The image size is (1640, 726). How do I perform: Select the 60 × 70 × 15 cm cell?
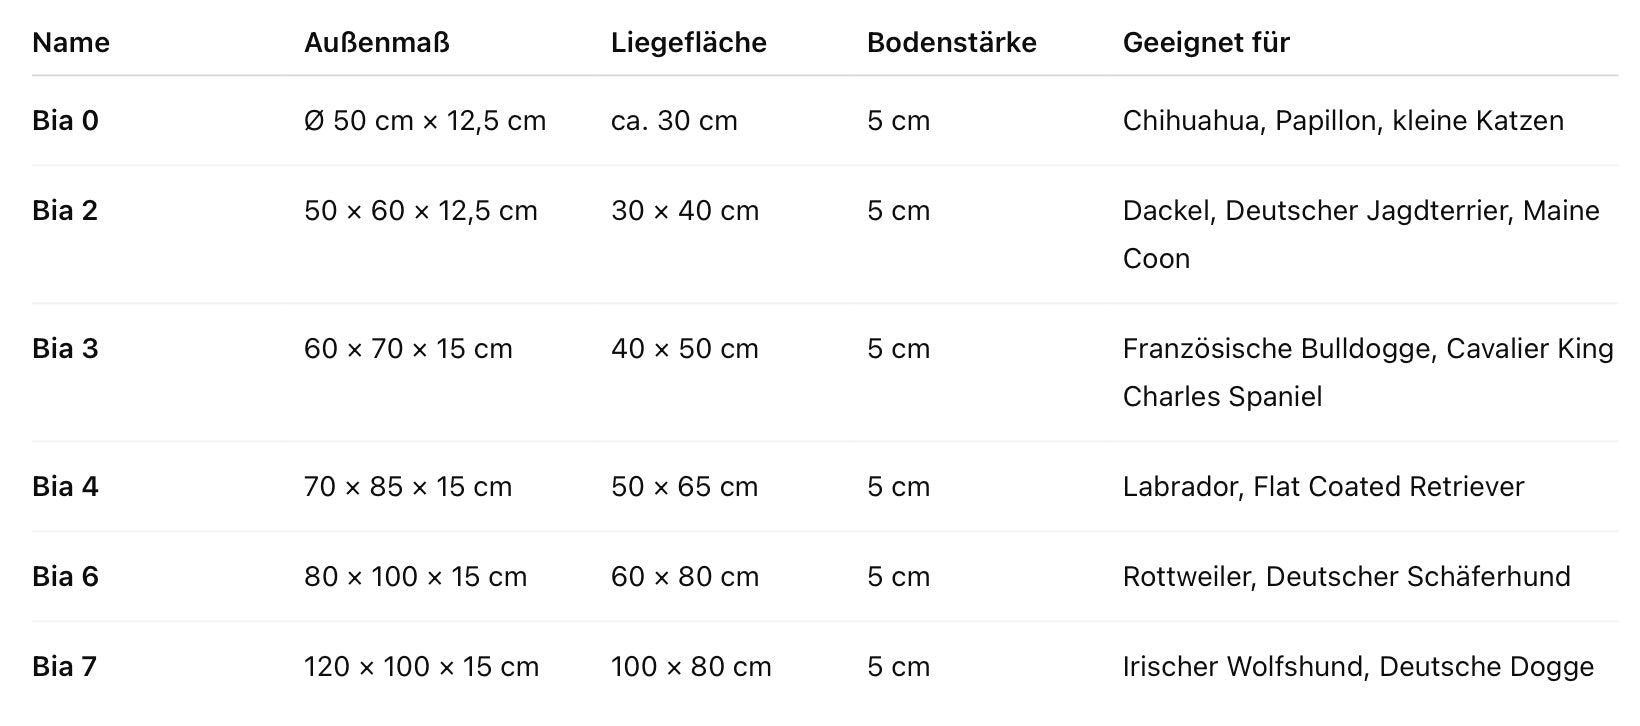tap(408, 349)
